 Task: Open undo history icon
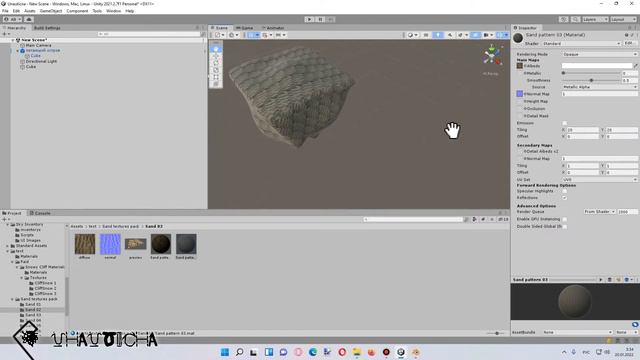[563, 19]
